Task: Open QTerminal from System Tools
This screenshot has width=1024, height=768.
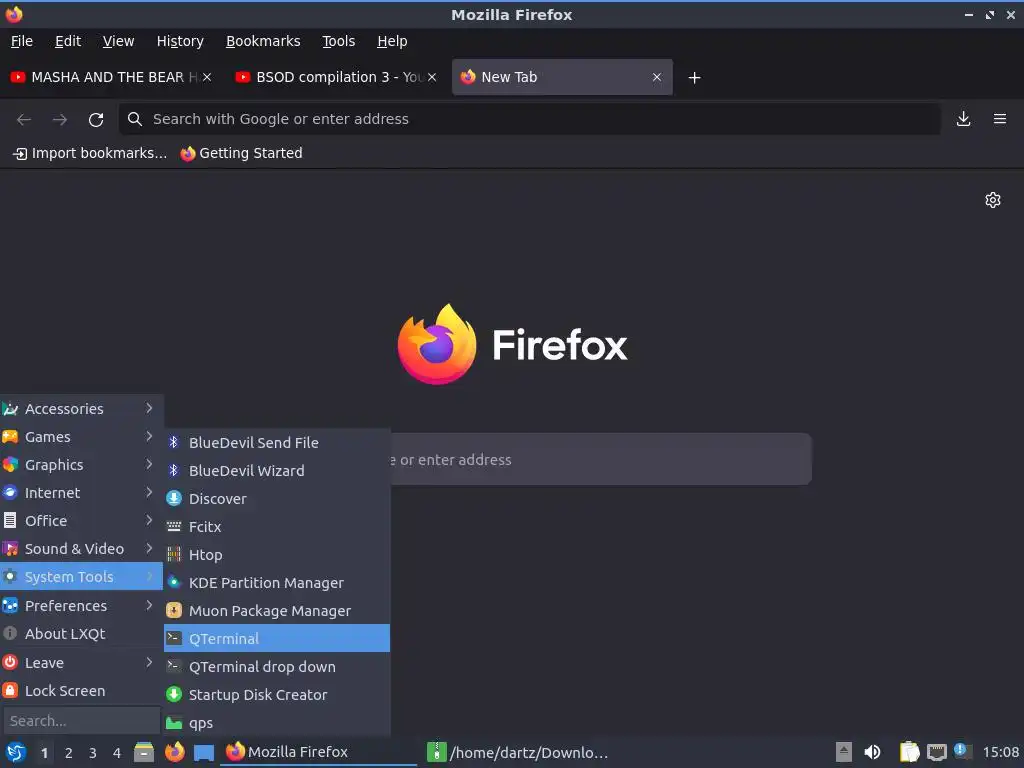Action: (x=277, y=638)
